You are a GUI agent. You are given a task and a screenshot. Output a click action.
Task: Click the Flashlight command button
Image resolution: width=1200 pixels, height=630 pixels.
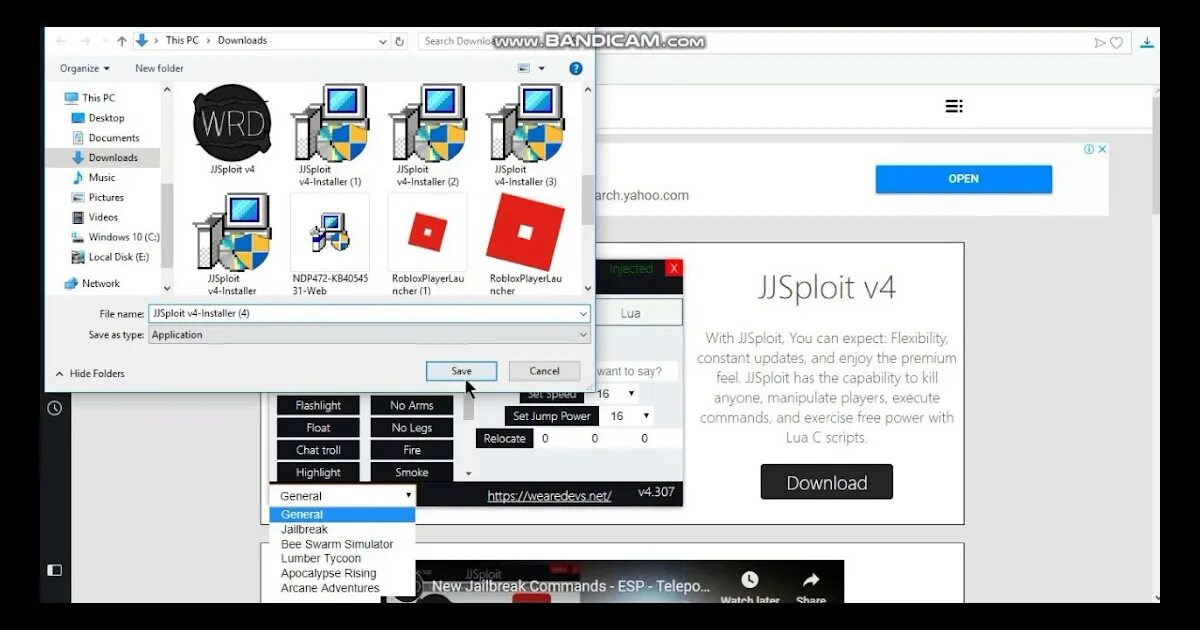click(318, 406)
